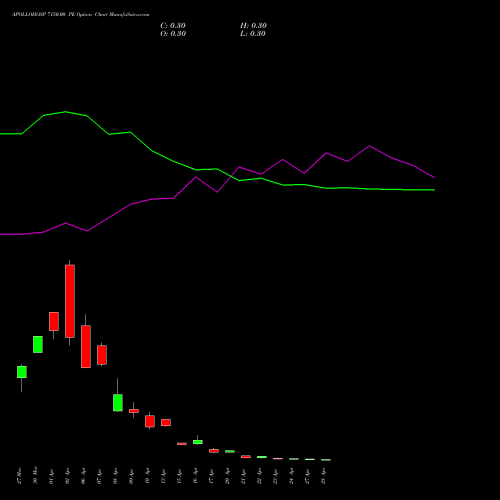Viewport: 500px width, 500px height.
Task: Select the red candlestick above 10 Apr
Action: (150, 421)
